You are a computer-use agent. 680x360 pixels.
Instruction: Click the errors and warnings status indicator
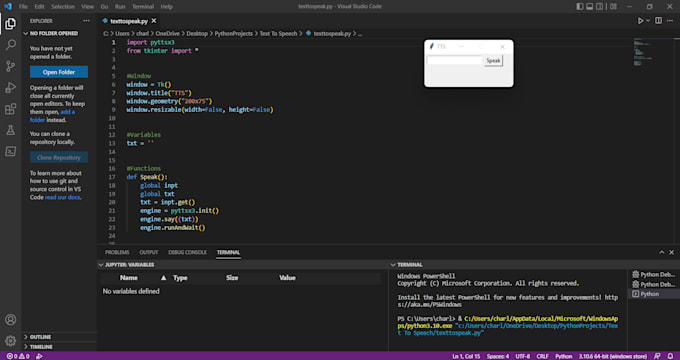click(18, 356)
